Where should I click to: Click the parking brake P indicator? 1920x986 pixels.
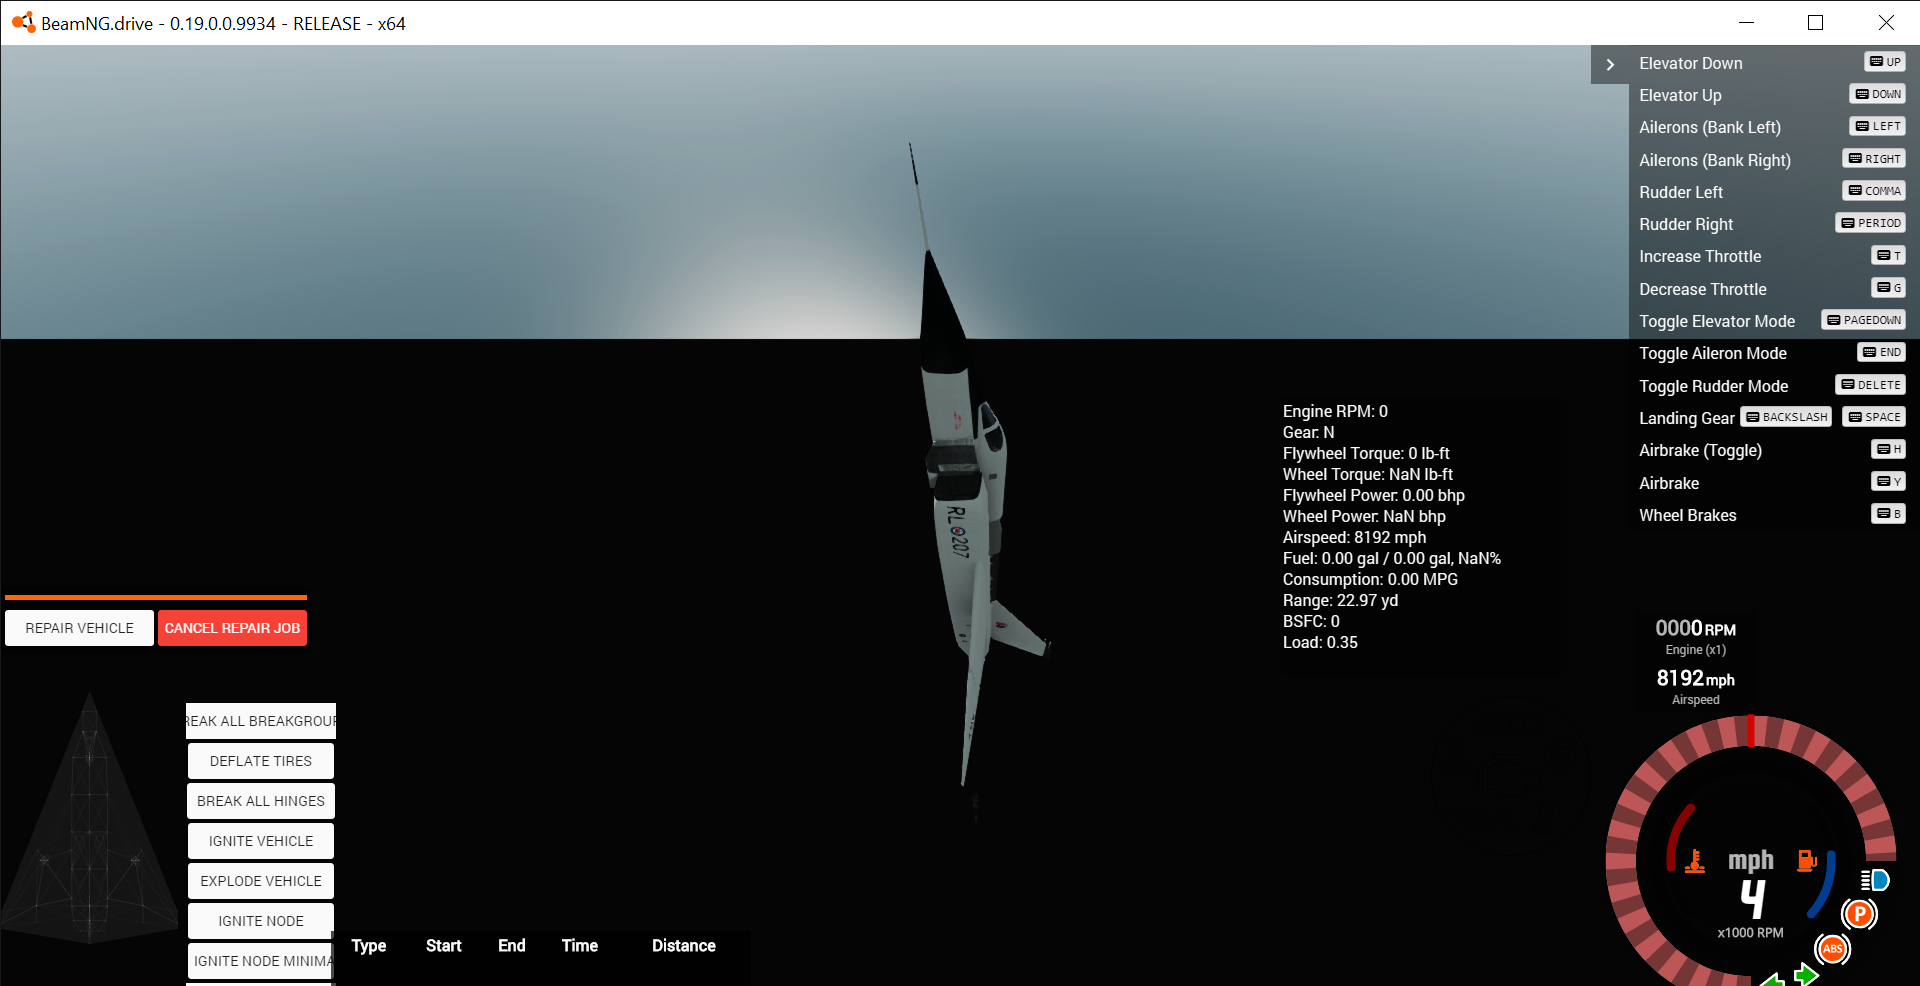[x=1859, y=914]
